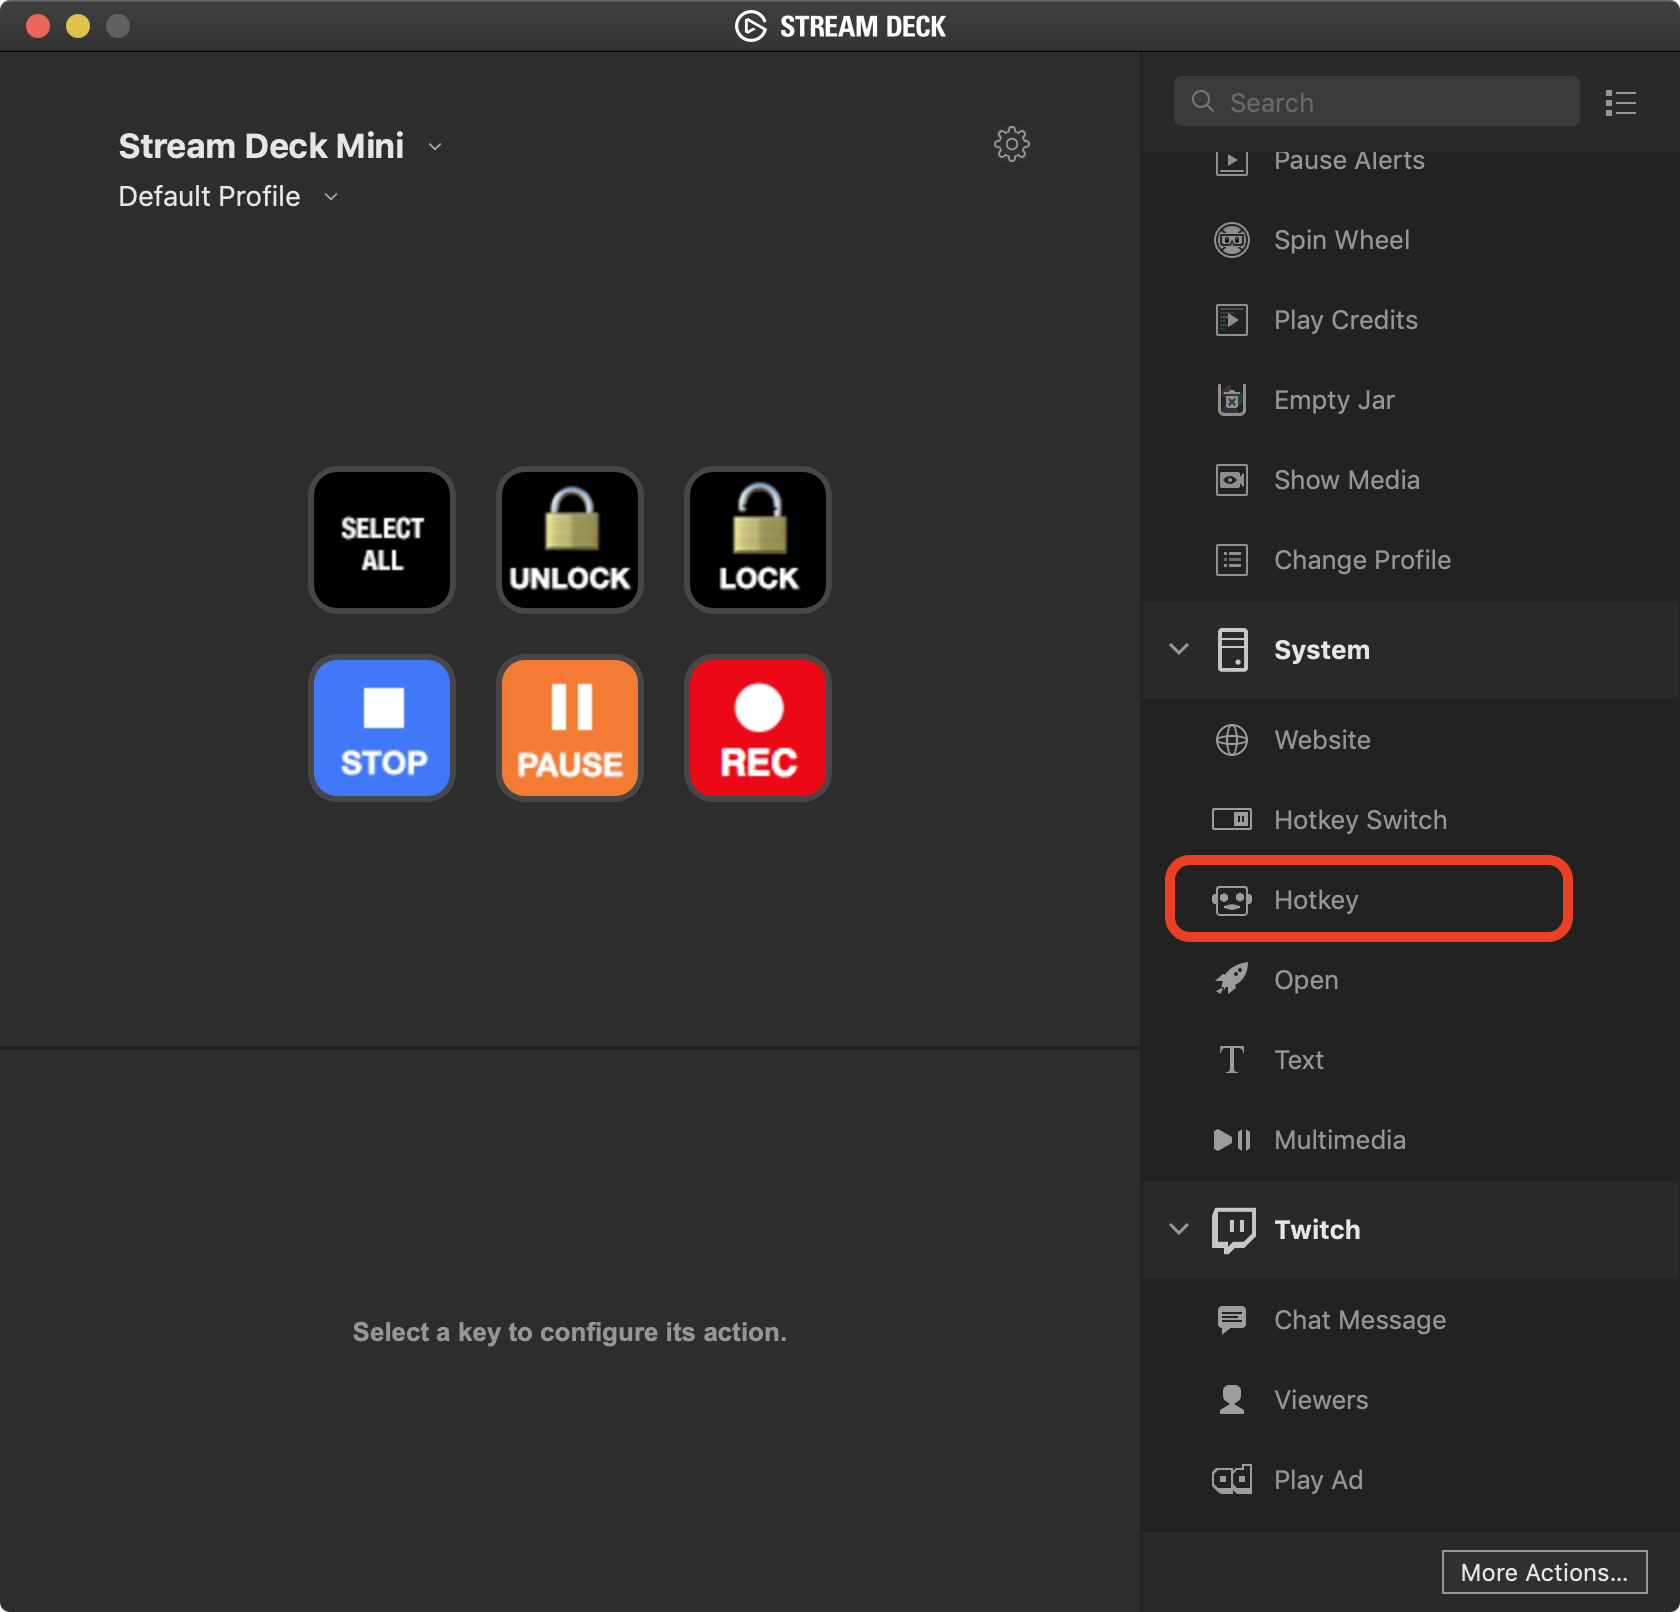1680x1612 pixels.
Task: Select the red REC key
Action: tap(758, 728)
